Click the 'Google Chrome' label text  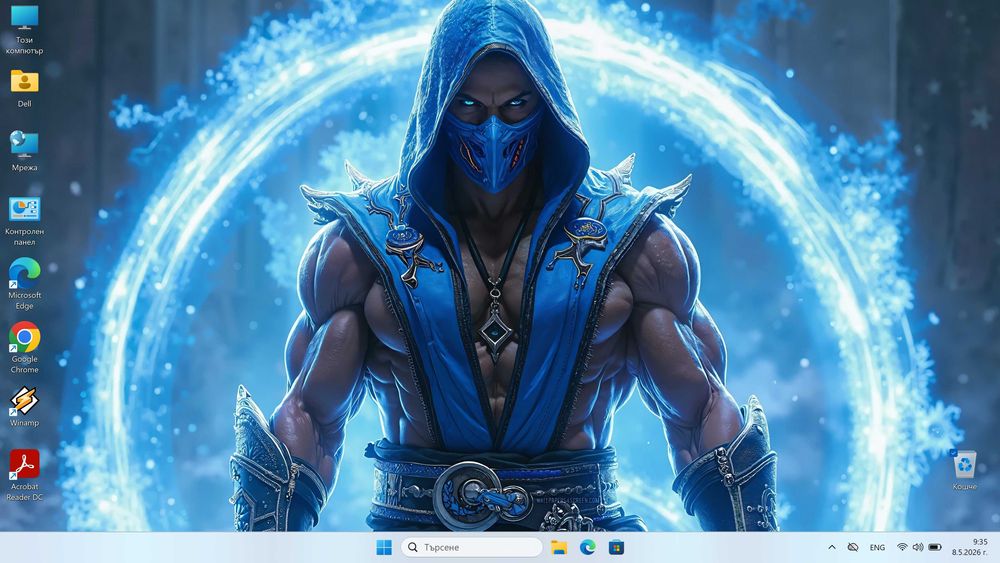point(24,364)
